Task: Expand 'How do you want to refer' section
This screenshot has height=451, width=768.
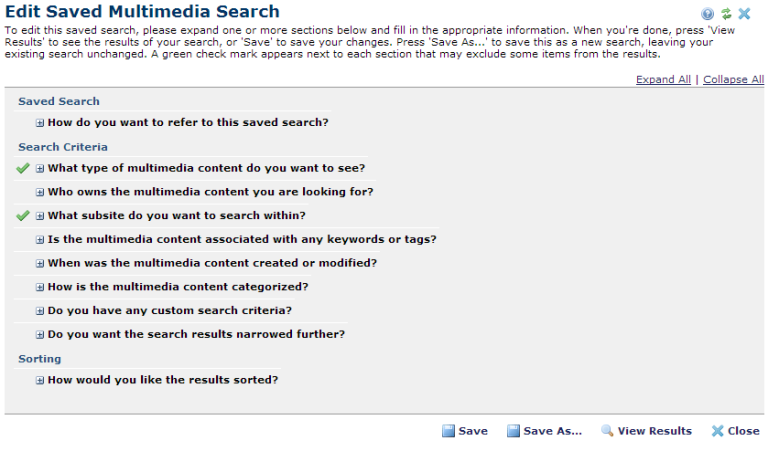Action: click(40, 123)
